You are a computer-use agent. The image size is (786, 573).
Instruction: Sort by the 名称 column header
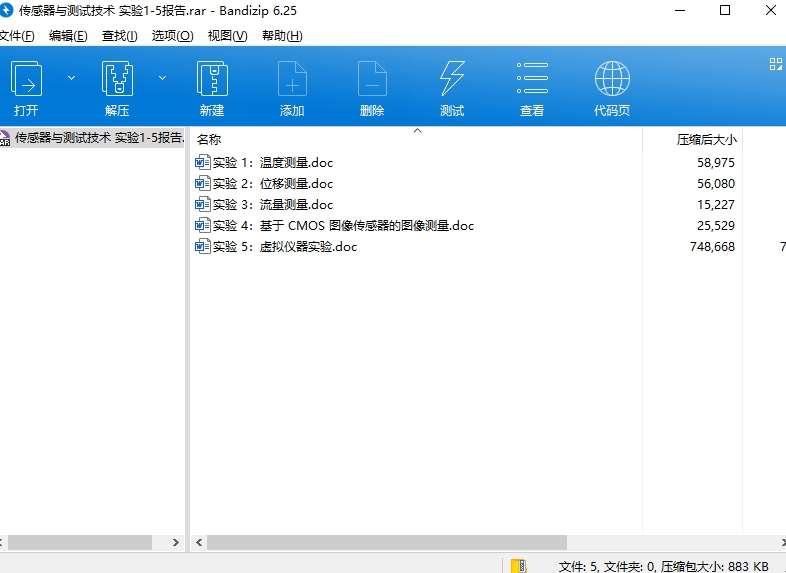coord(209,140)
